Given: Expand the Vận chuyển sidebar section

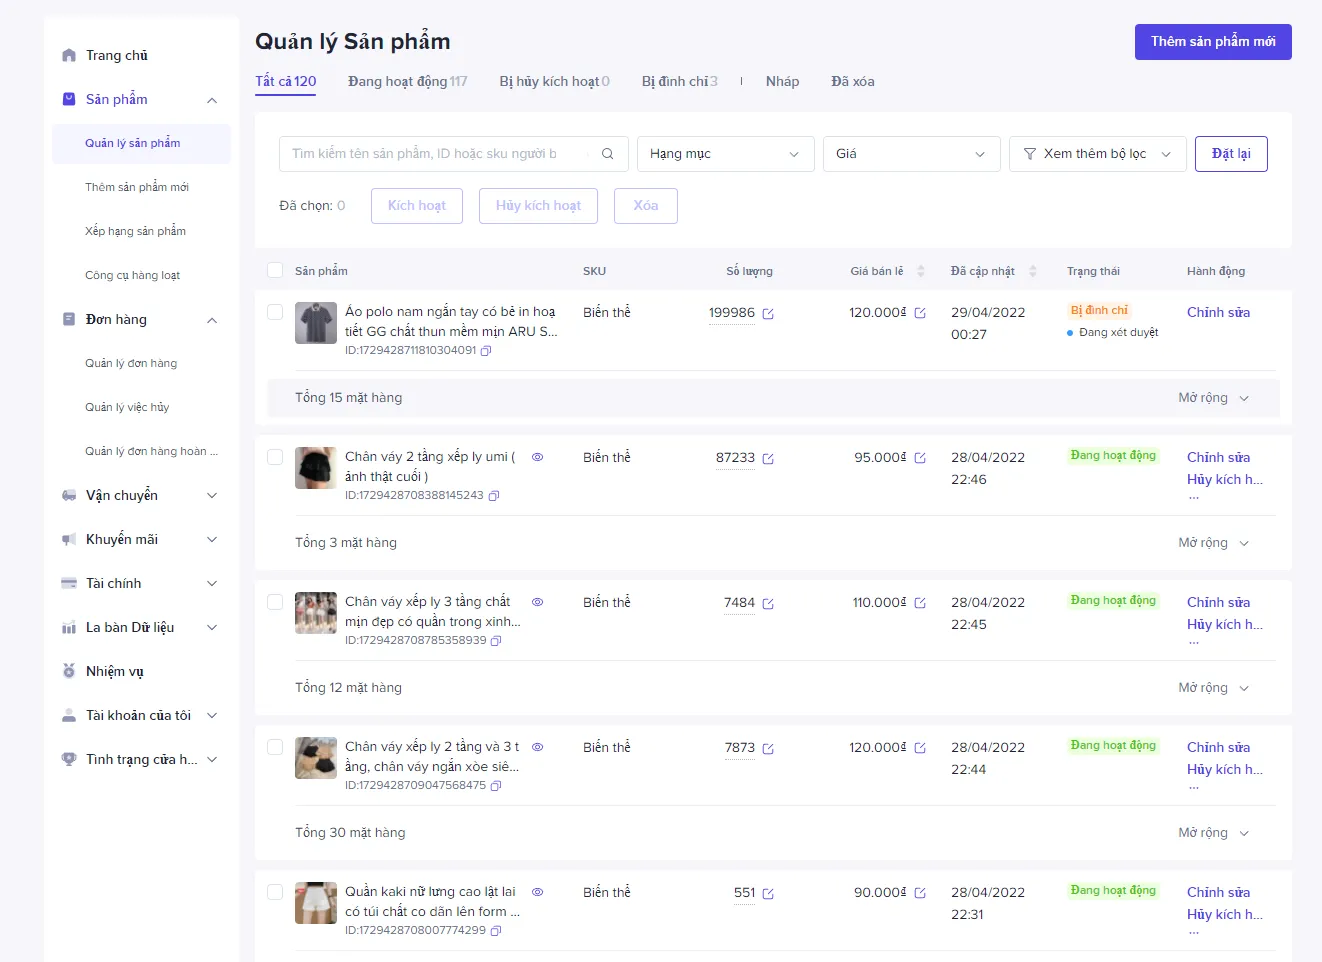Looking at the screenshot, I should coord(140,495).
